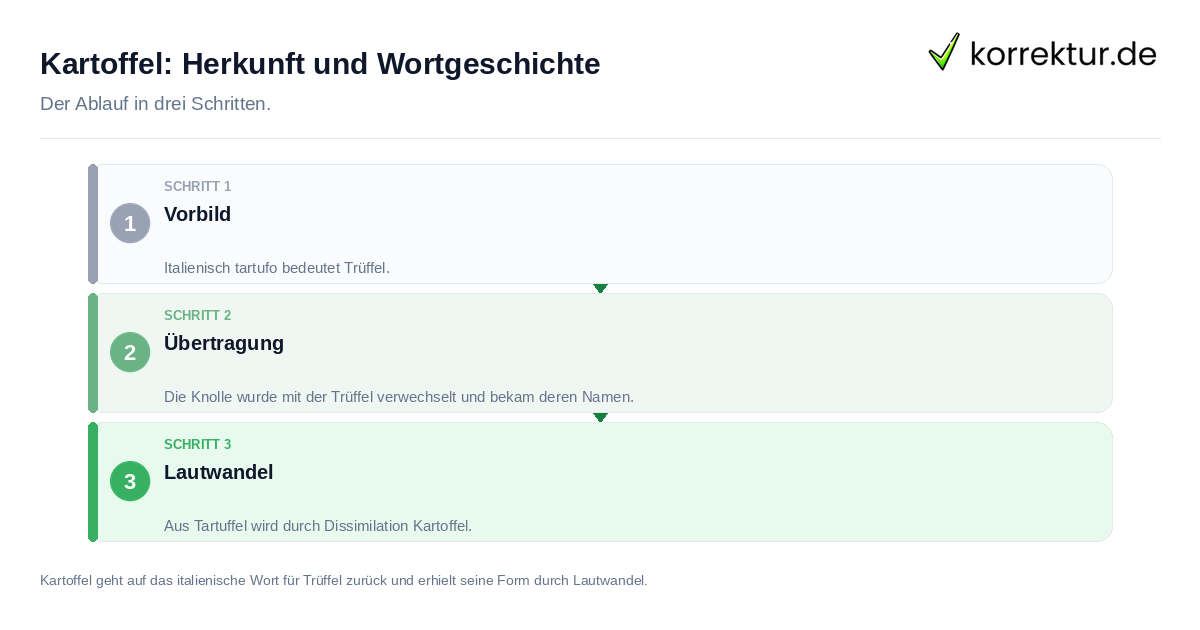Click footer sentence about italienische Wort
The image size is (1200, 630).
point(344,580)
